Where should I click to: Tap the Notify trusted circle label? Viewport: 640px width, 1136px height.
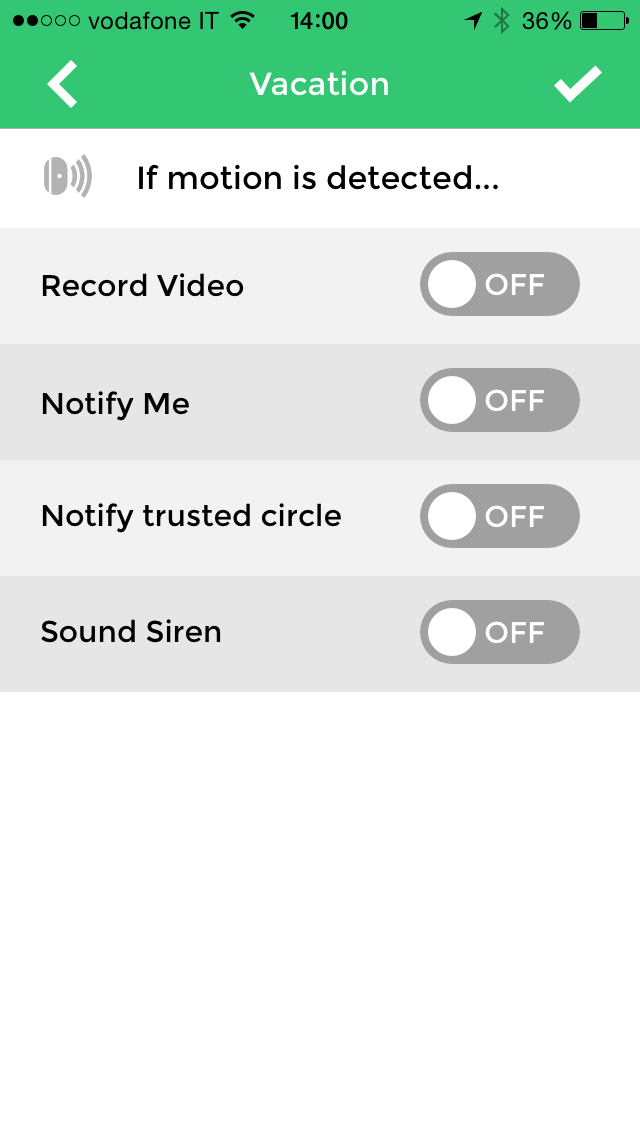coord(191,516)
